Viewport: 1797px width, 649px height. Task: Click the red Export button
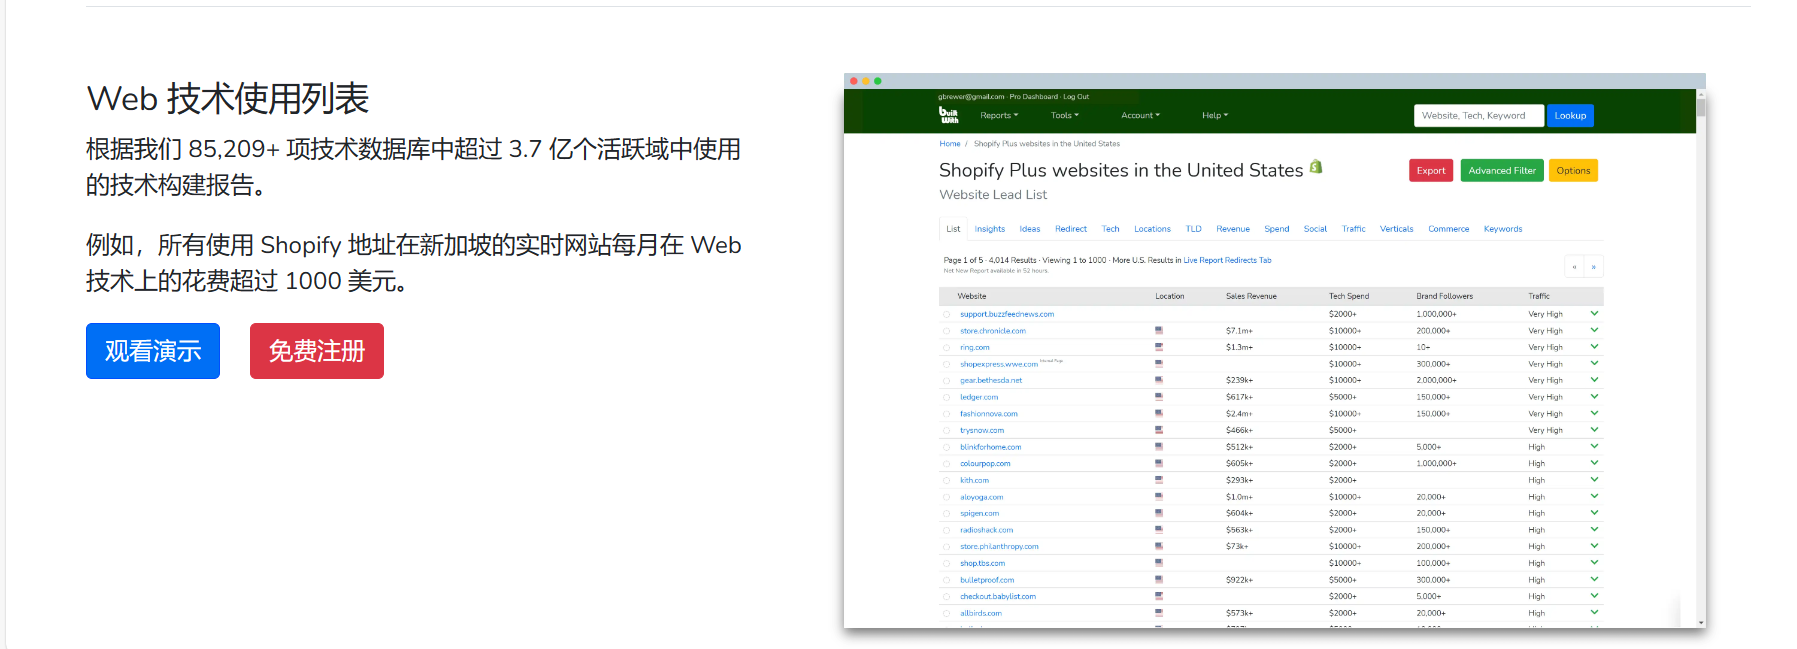point(1431,171)
